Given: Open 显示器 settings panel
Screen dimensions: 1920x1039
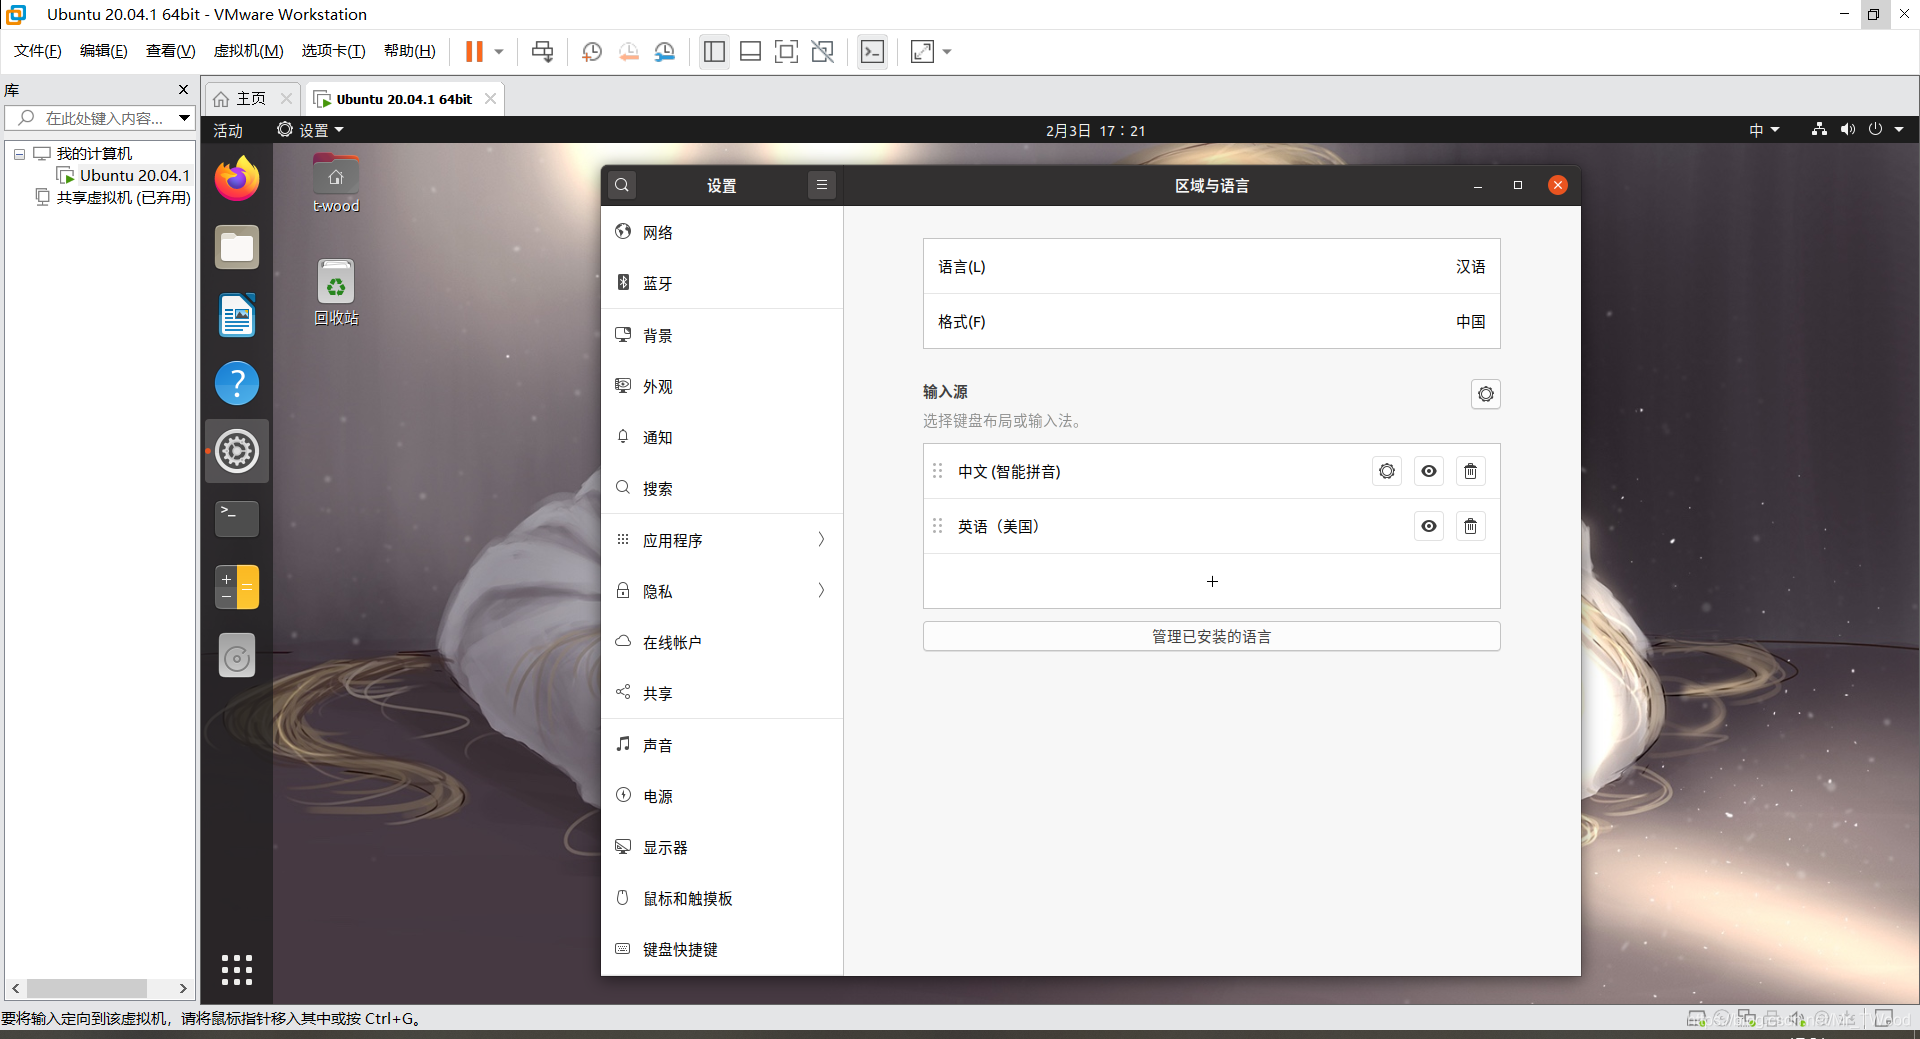Looking at the screenshot, I should click(722, 847).
